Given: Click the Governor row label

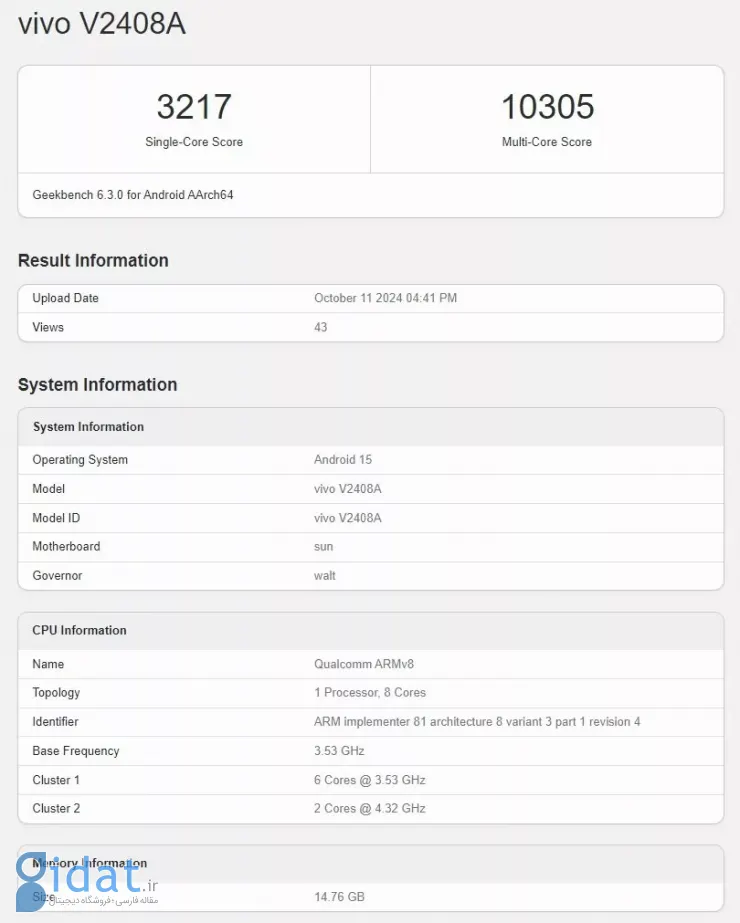Looking at the screenshot, I should click(57, 576).
